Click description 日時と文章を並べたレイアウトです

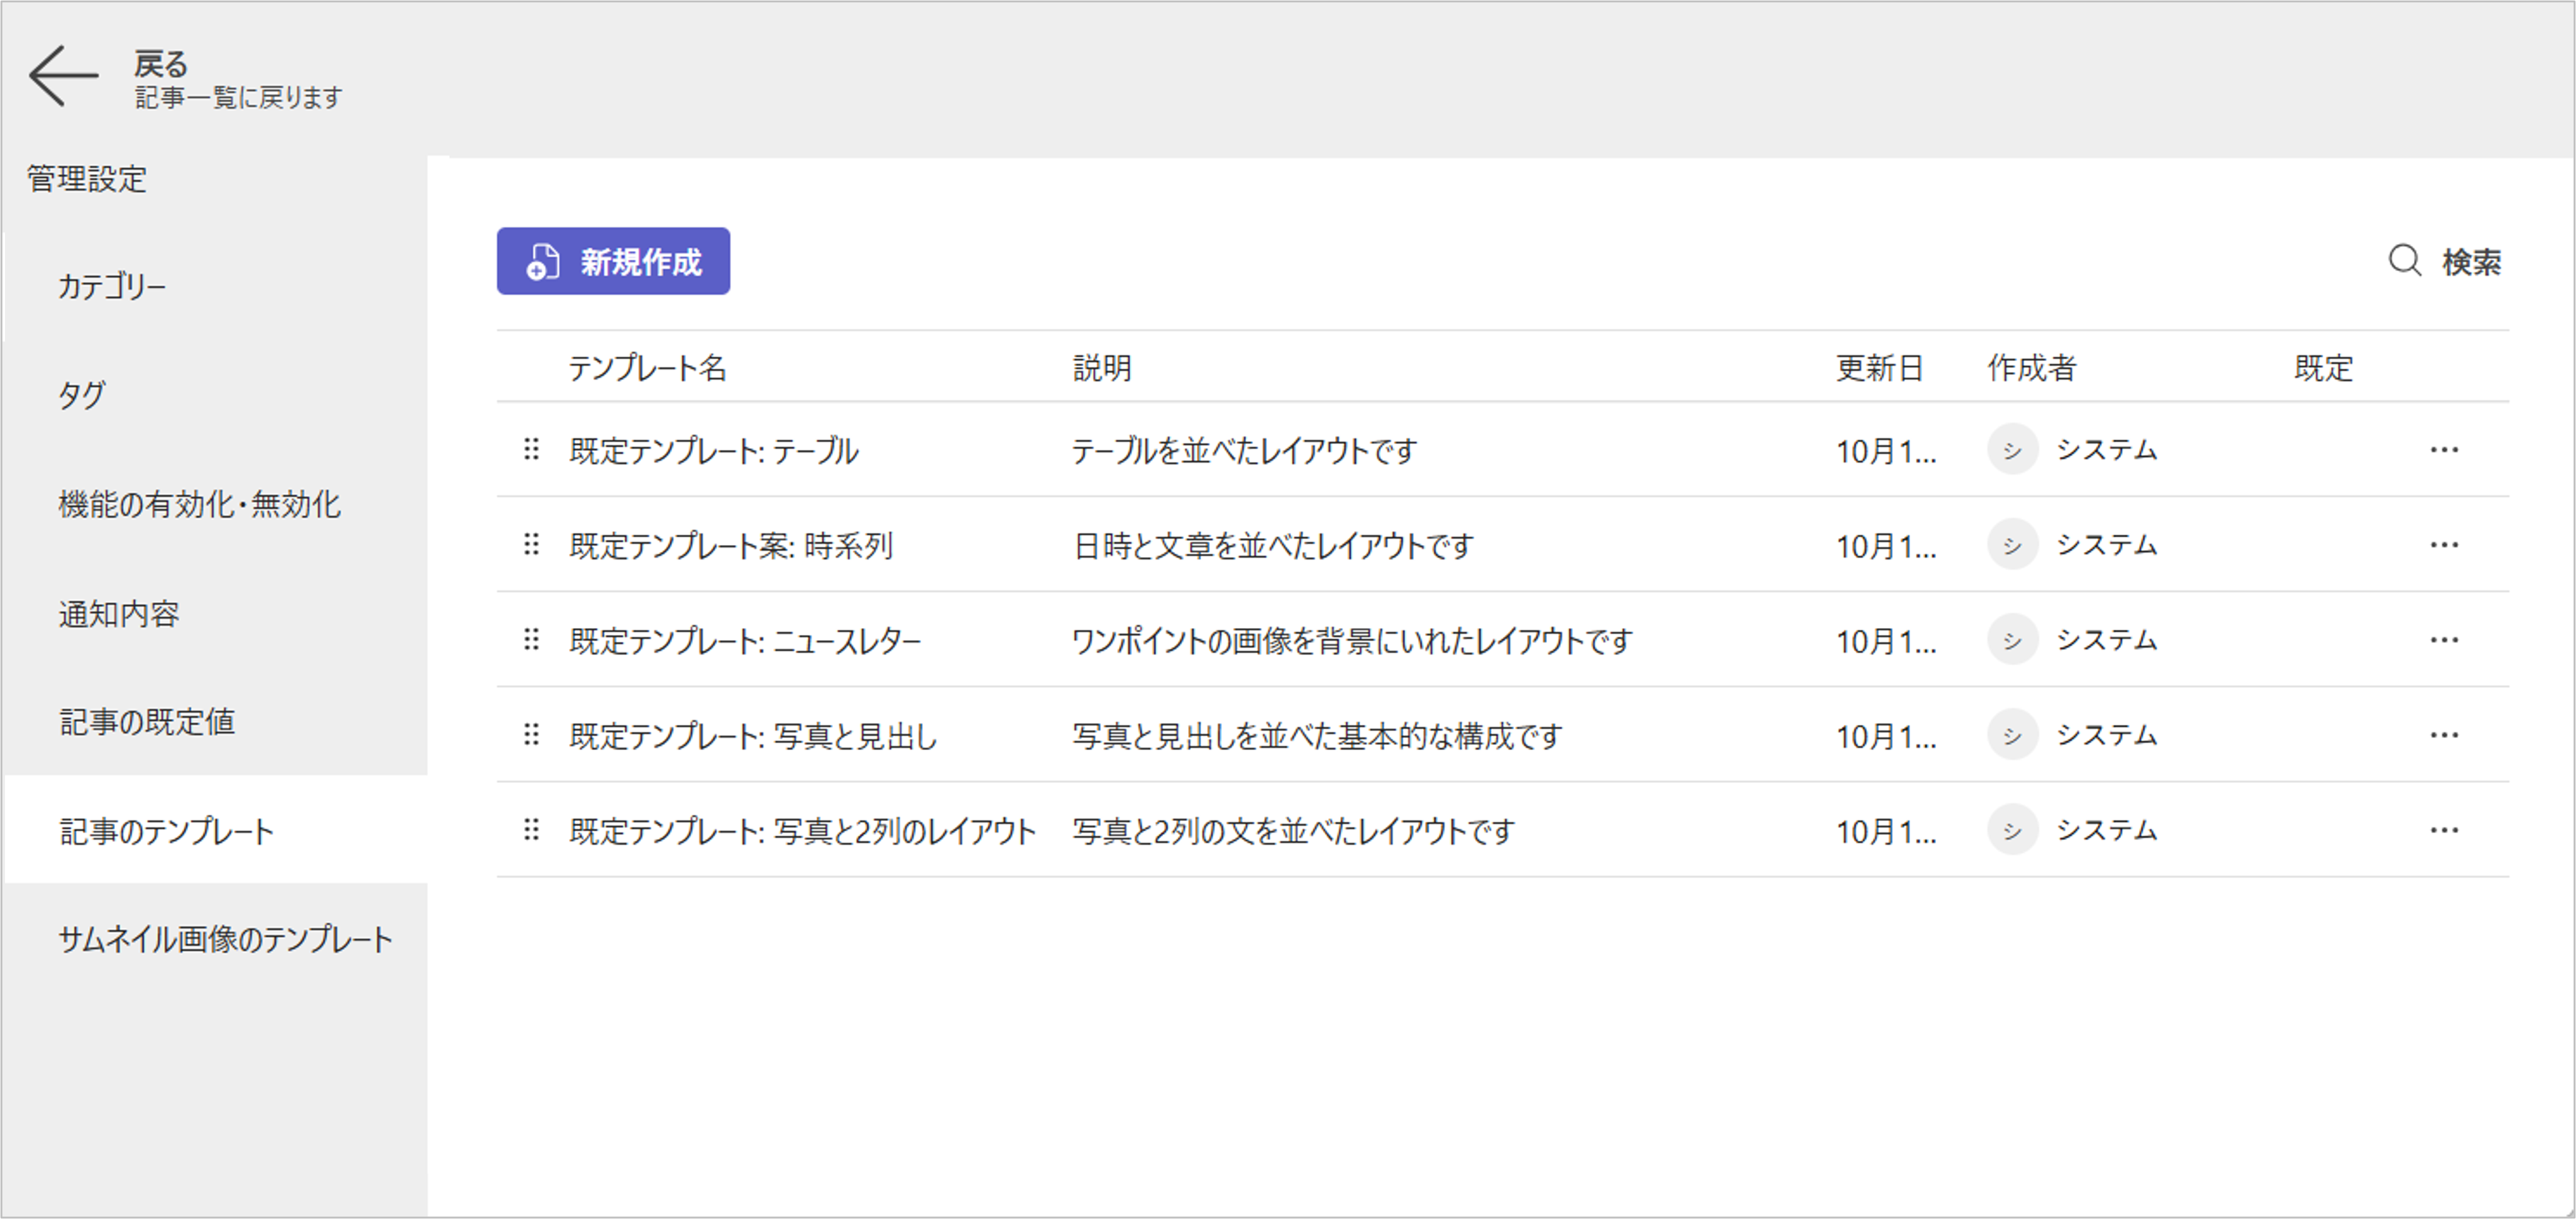coord(1273,546)
